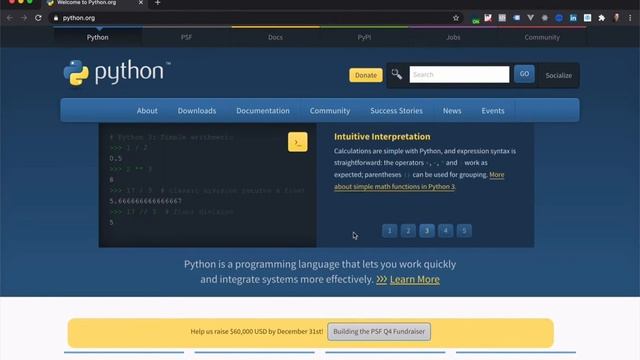The image size is (640, 360).
Task: Select the PSF top-bar tab
Action: click(x=186, y=37)
